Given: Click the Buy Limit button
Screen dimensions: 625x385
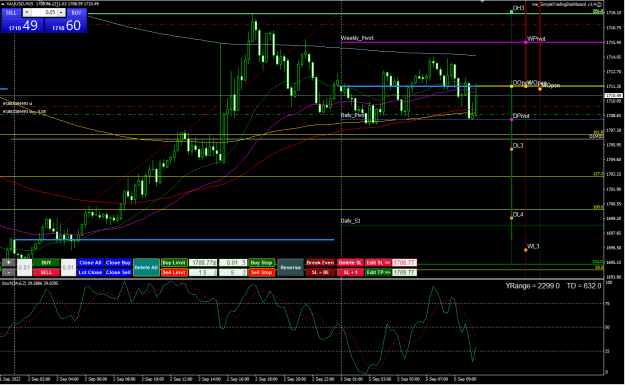Looking at the screenshot, I should [x=174, y=263].
